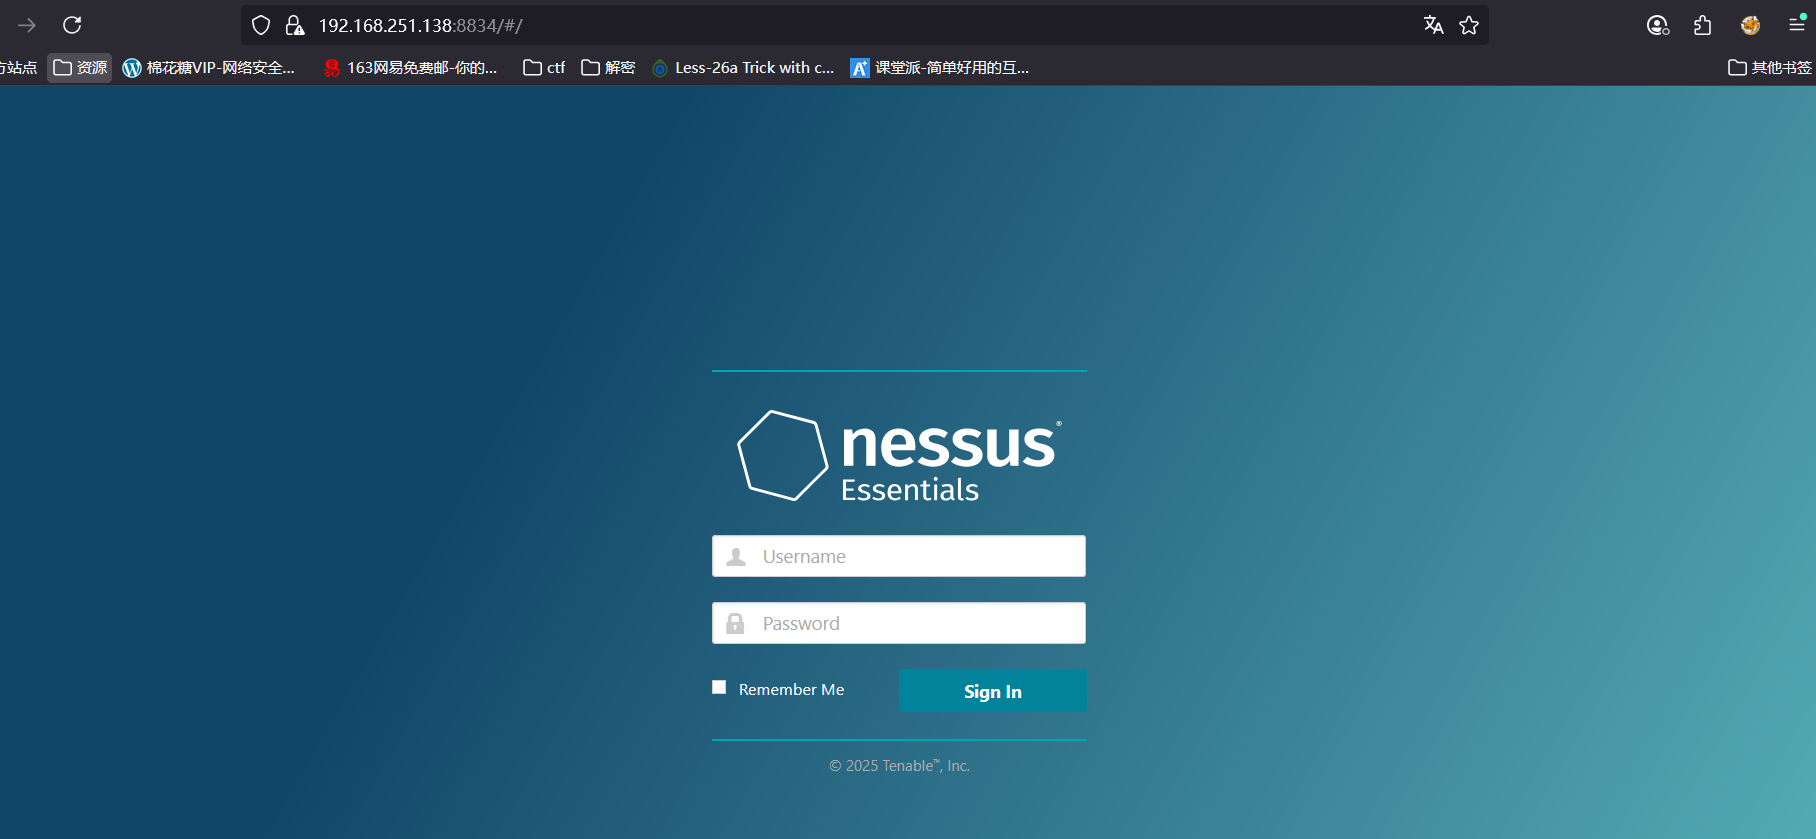Screen dimensions: 1816x839
Task: Click the Nessus Essentials hexagon logo
Action: click(x=783, y=455)
